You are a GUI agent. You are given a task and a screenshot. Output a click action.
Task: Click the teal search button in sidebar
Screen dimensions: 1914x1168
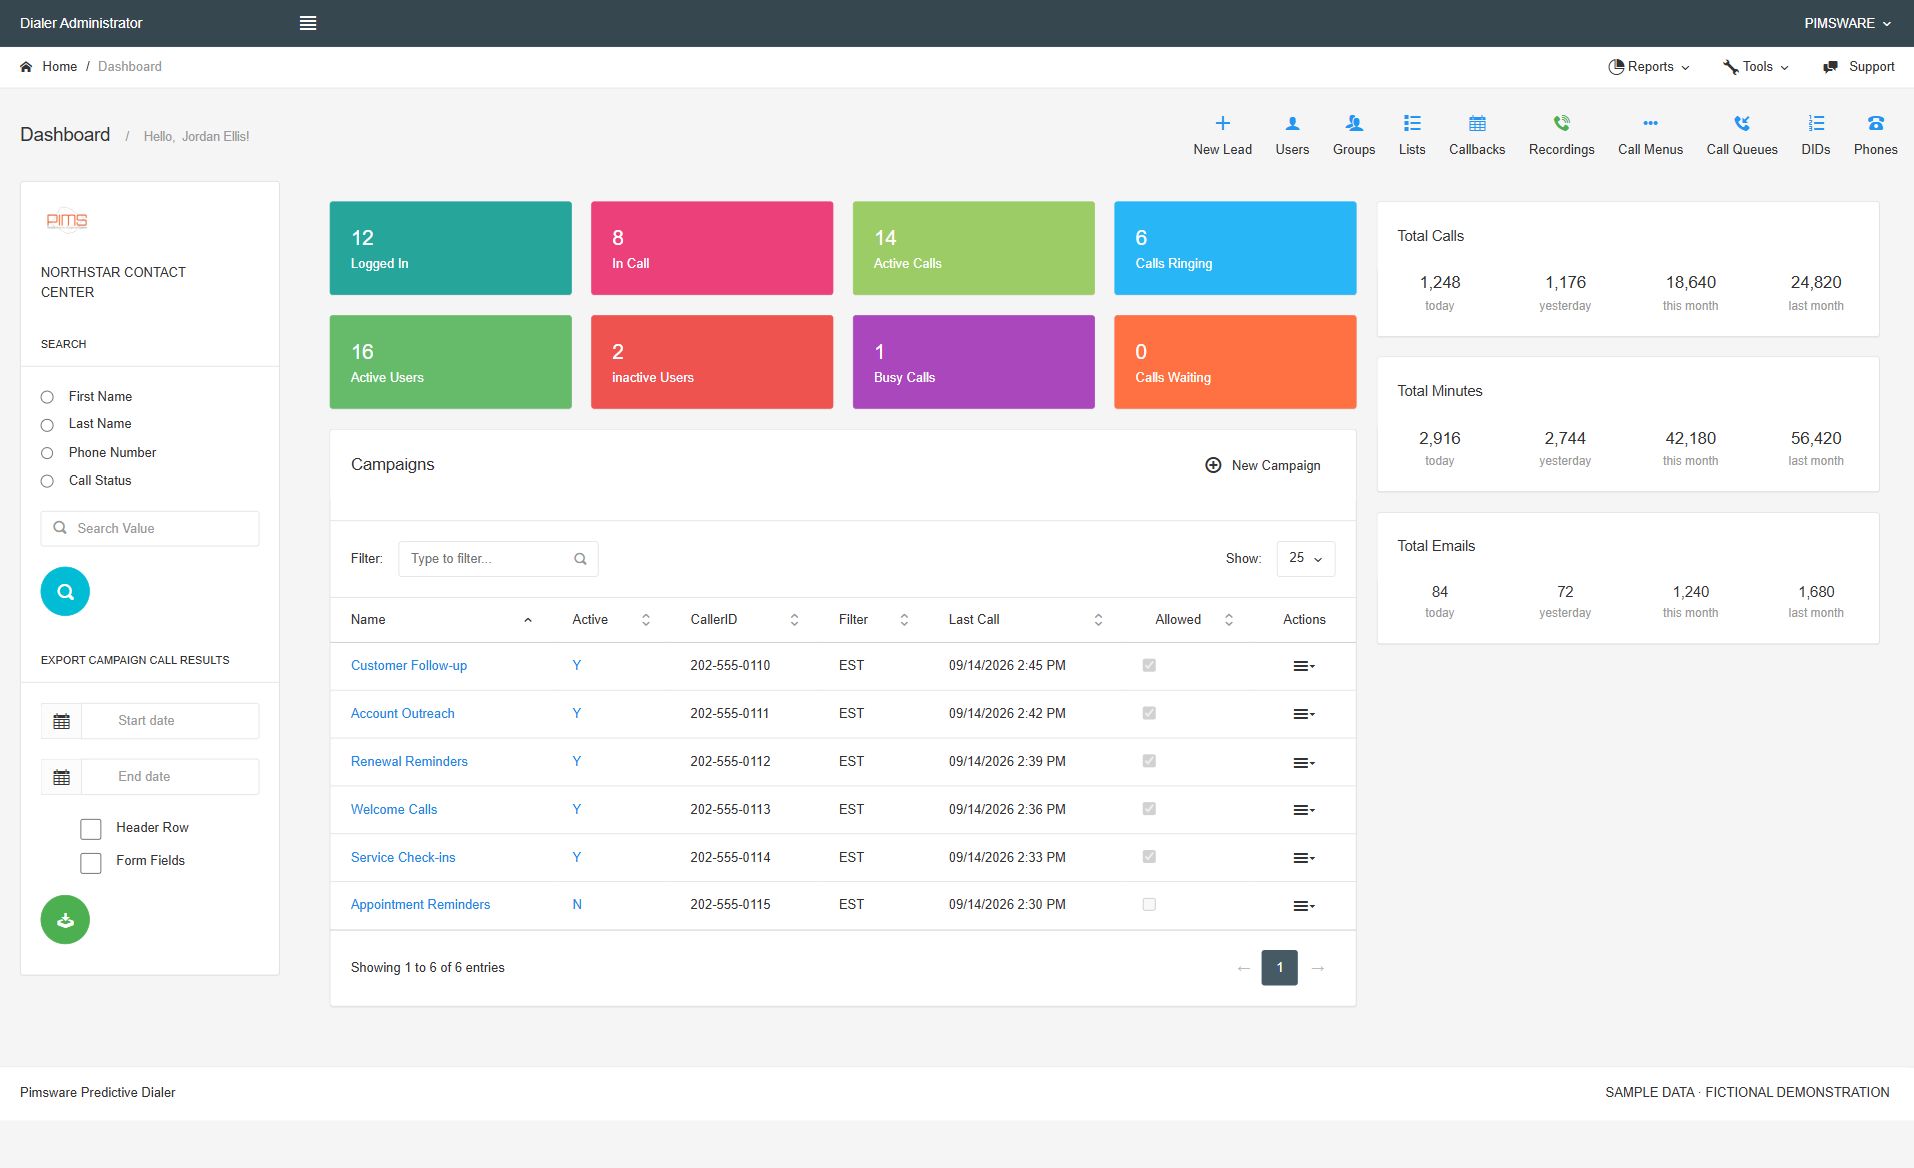pos(65,592)
